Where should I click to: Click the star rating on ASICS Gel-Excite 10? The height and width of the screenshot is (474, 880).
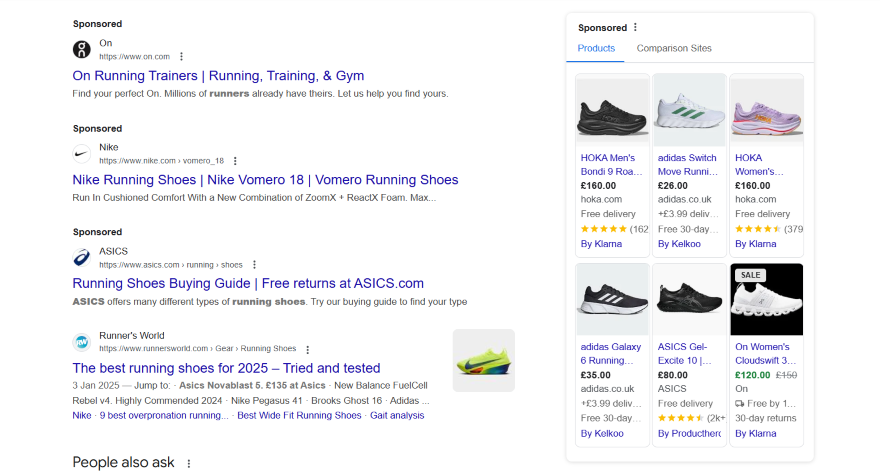[680, 418]
